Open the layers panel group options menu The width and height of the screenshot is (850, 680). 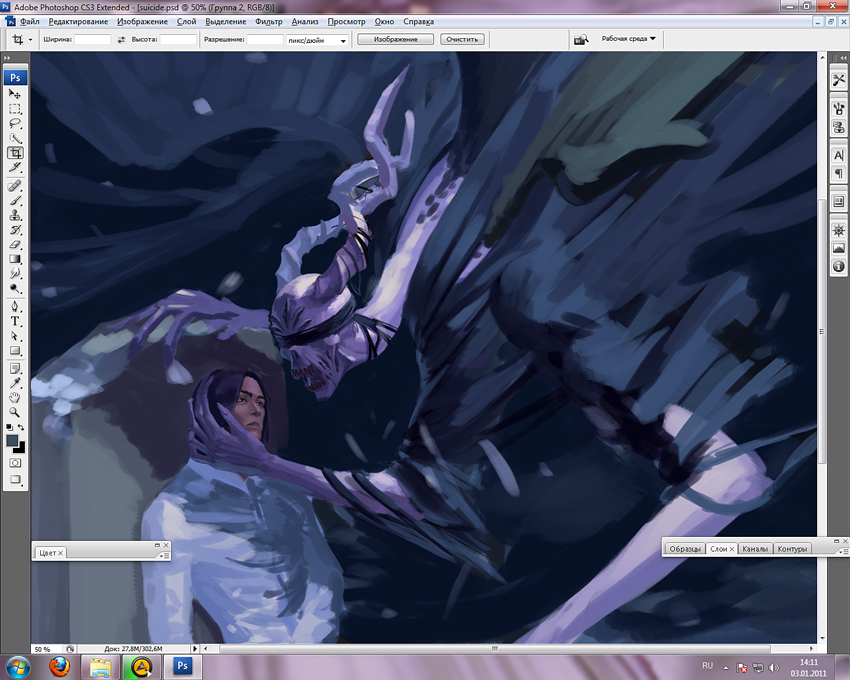click(x=843, y=551)
